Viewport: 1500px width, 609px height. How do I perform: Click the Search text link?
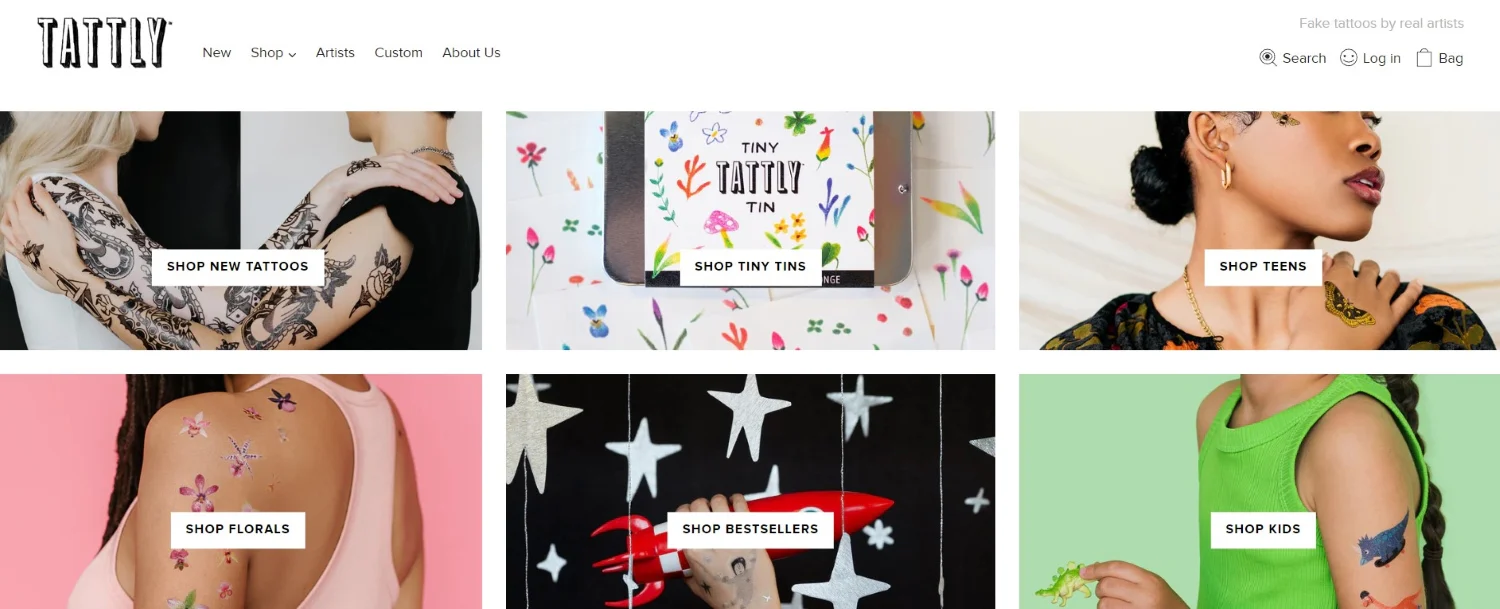click(x=1304, y=58)
